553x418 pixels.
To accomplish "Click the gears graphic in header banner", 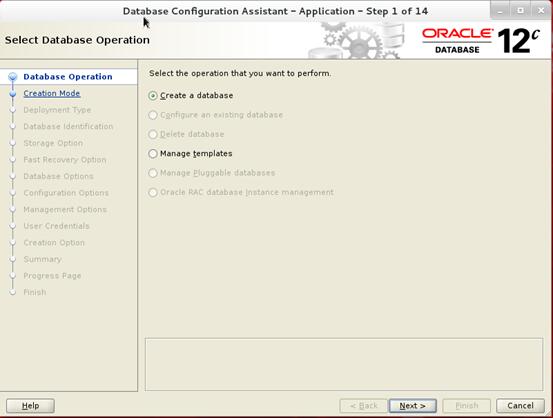I will point(356,40).
